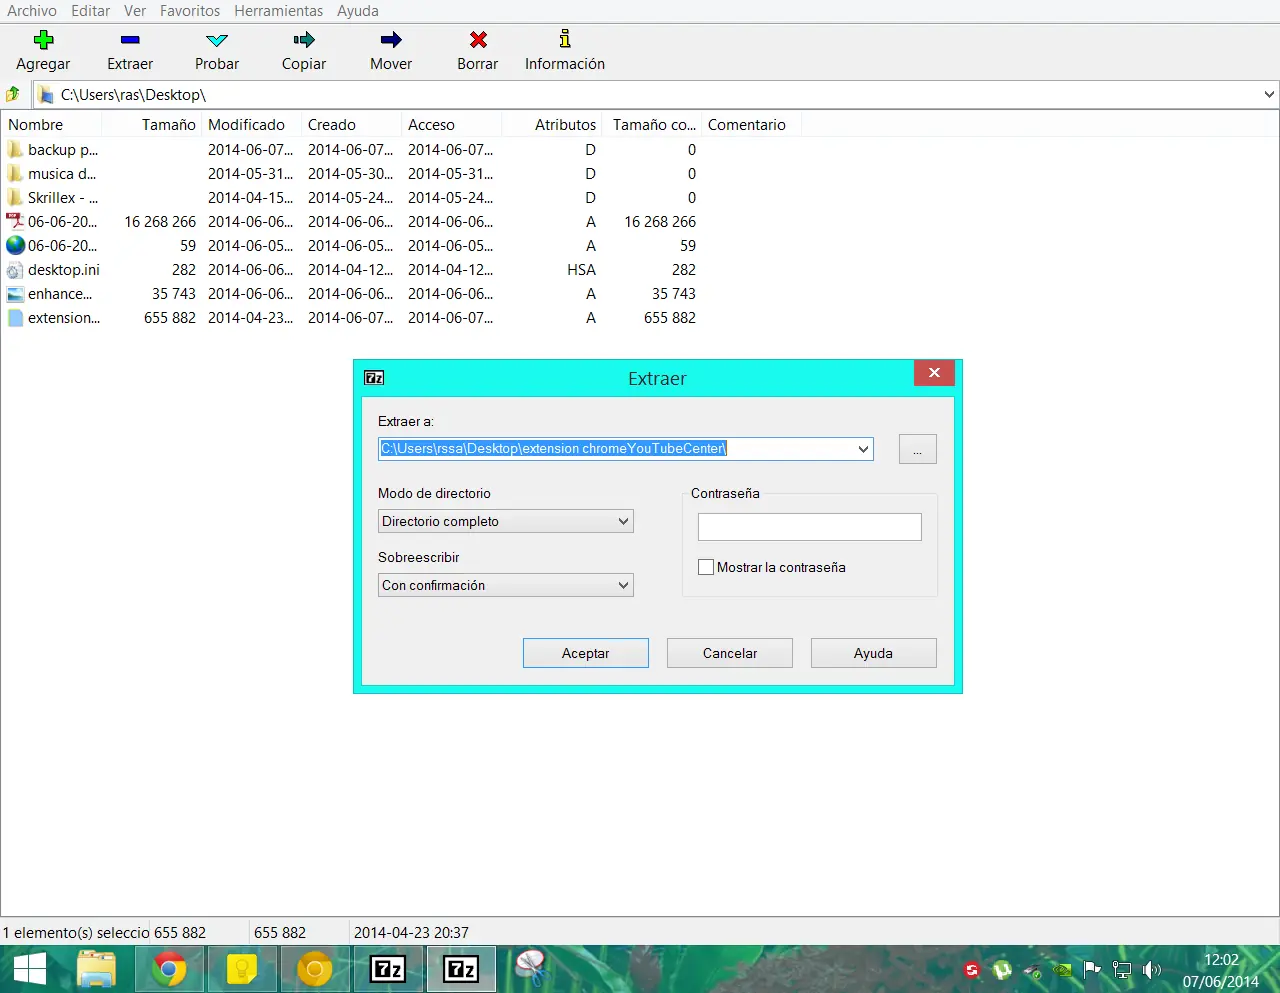The height and width of the screenshot is (993, 1280).
Task: Open Chrome Canary yellow taskbar icon
Action: (315, 969)
